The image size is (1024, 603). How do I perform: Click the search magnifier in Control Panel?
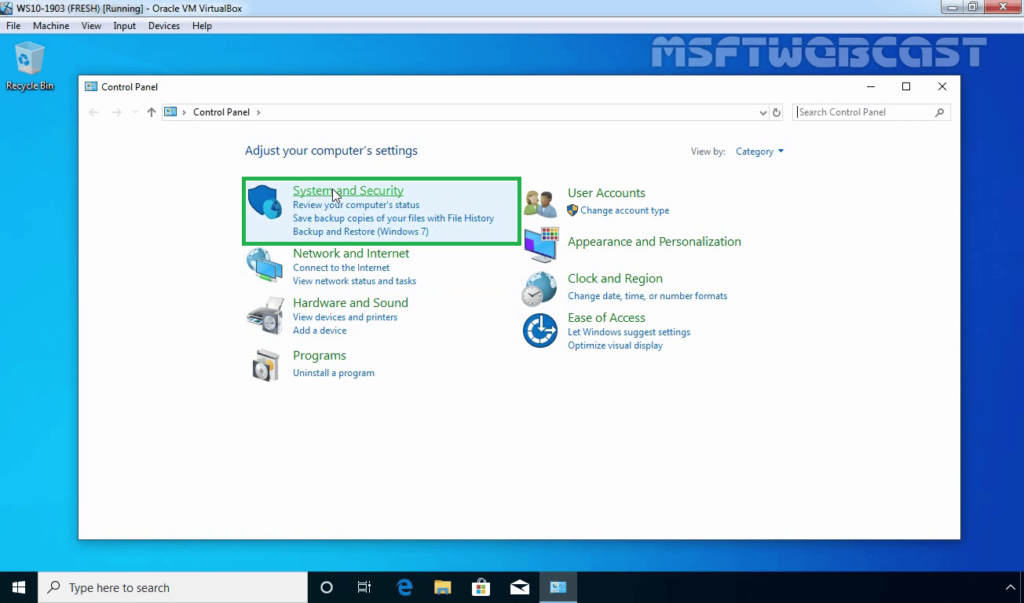(x=939, y=112)
